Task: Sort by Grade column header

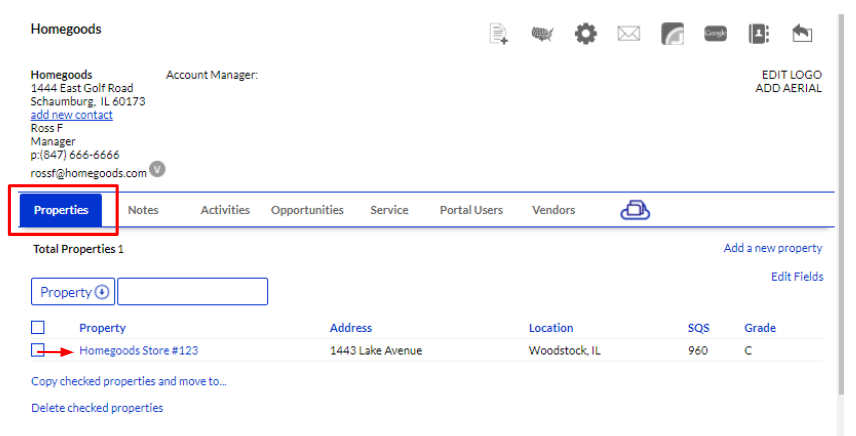Action: click(760, 328)
